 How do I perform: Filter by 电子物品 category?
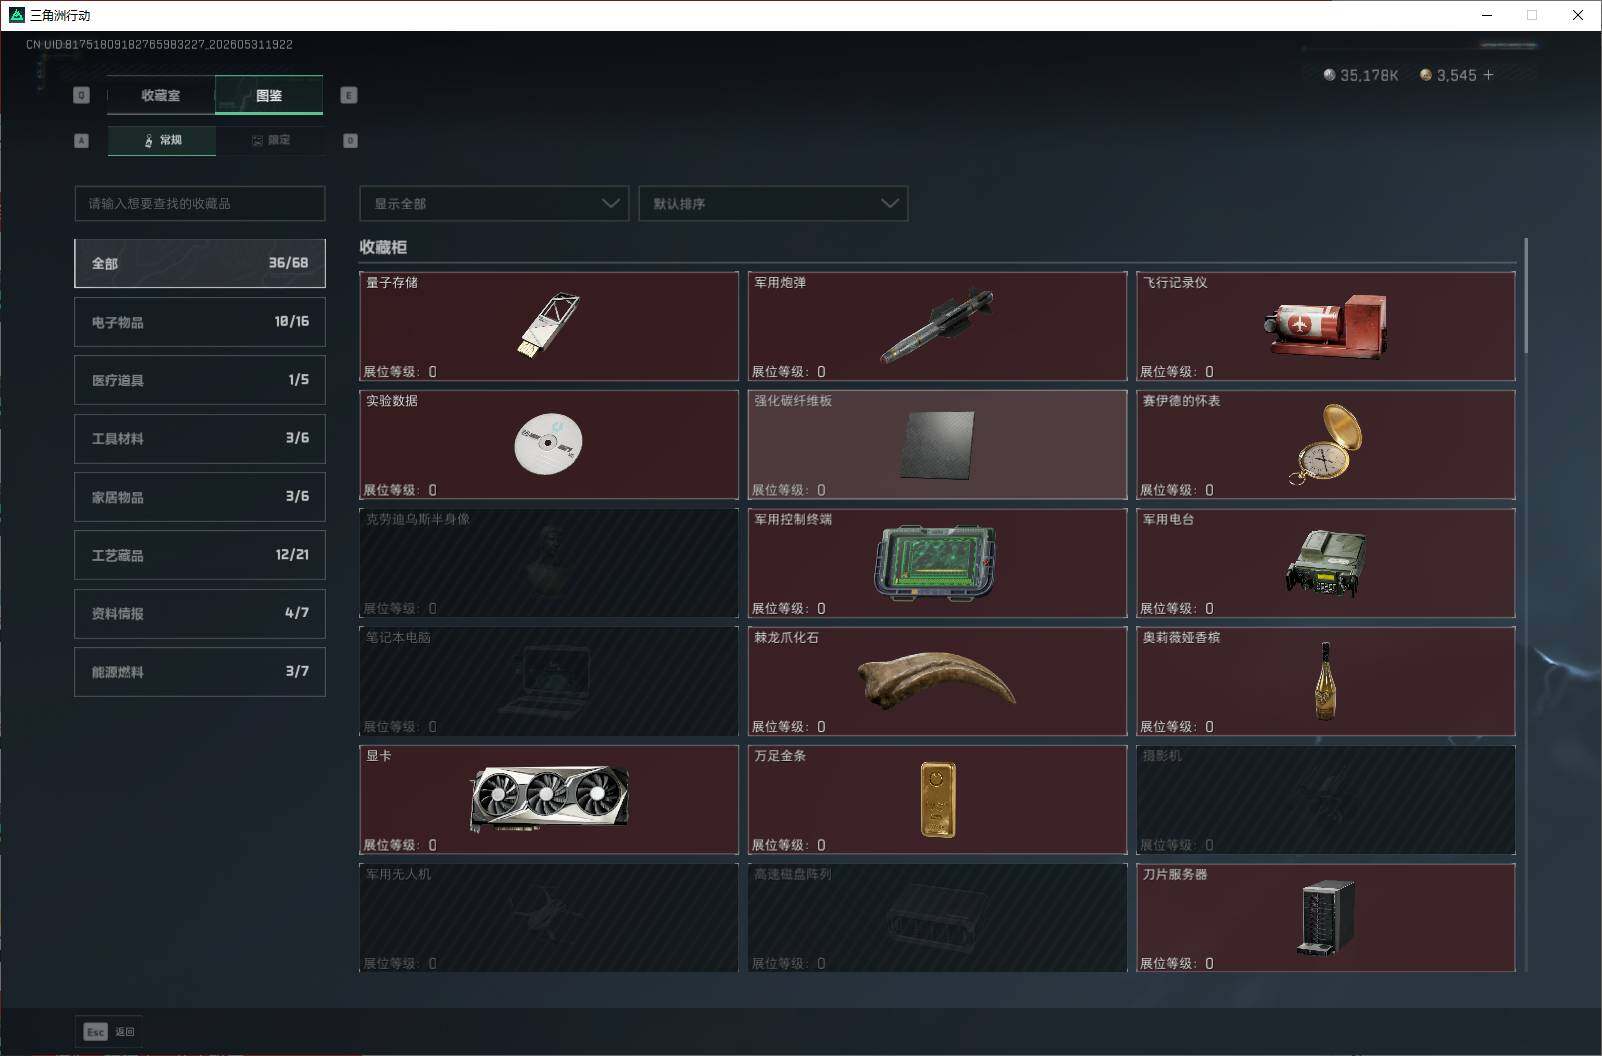pos(200,322)
